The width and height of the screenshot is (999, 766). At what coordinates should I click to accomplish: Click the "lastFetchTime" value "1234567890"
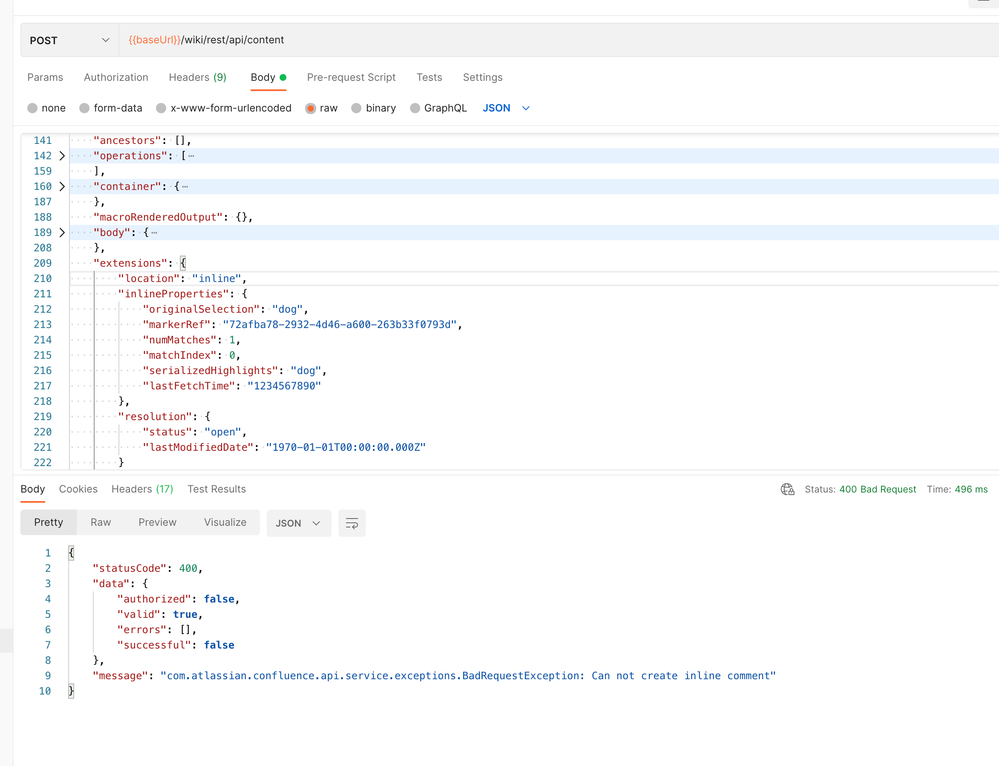coord(284,386)
